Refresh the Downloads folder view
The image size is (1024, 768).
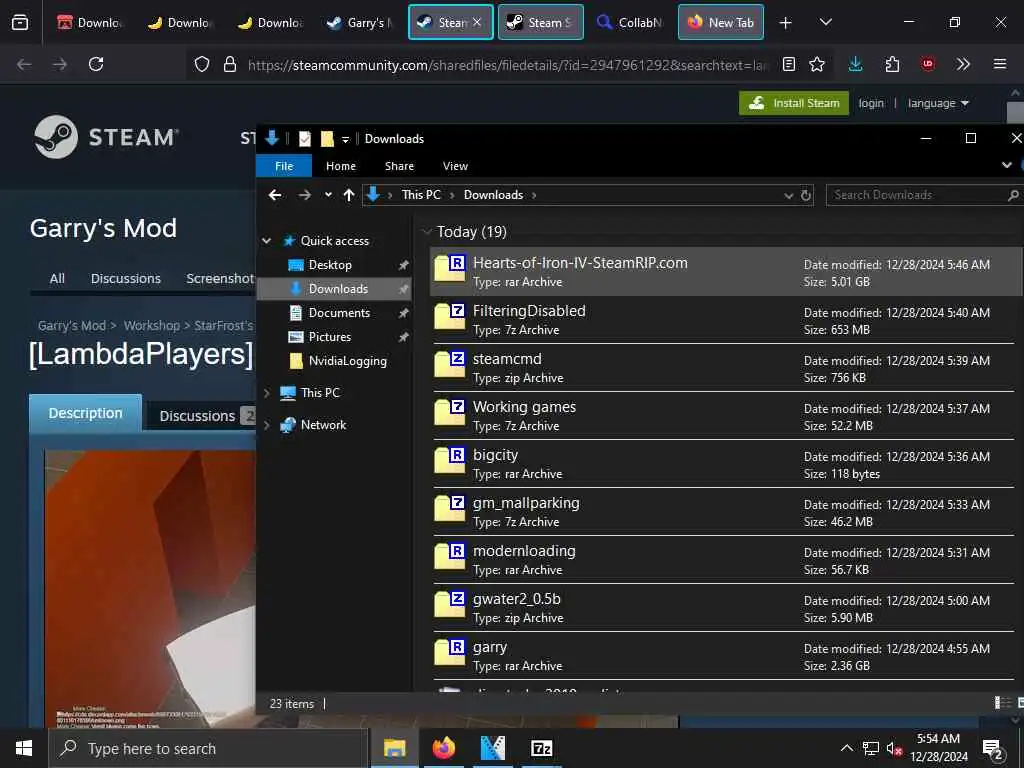tap(806, 195)
